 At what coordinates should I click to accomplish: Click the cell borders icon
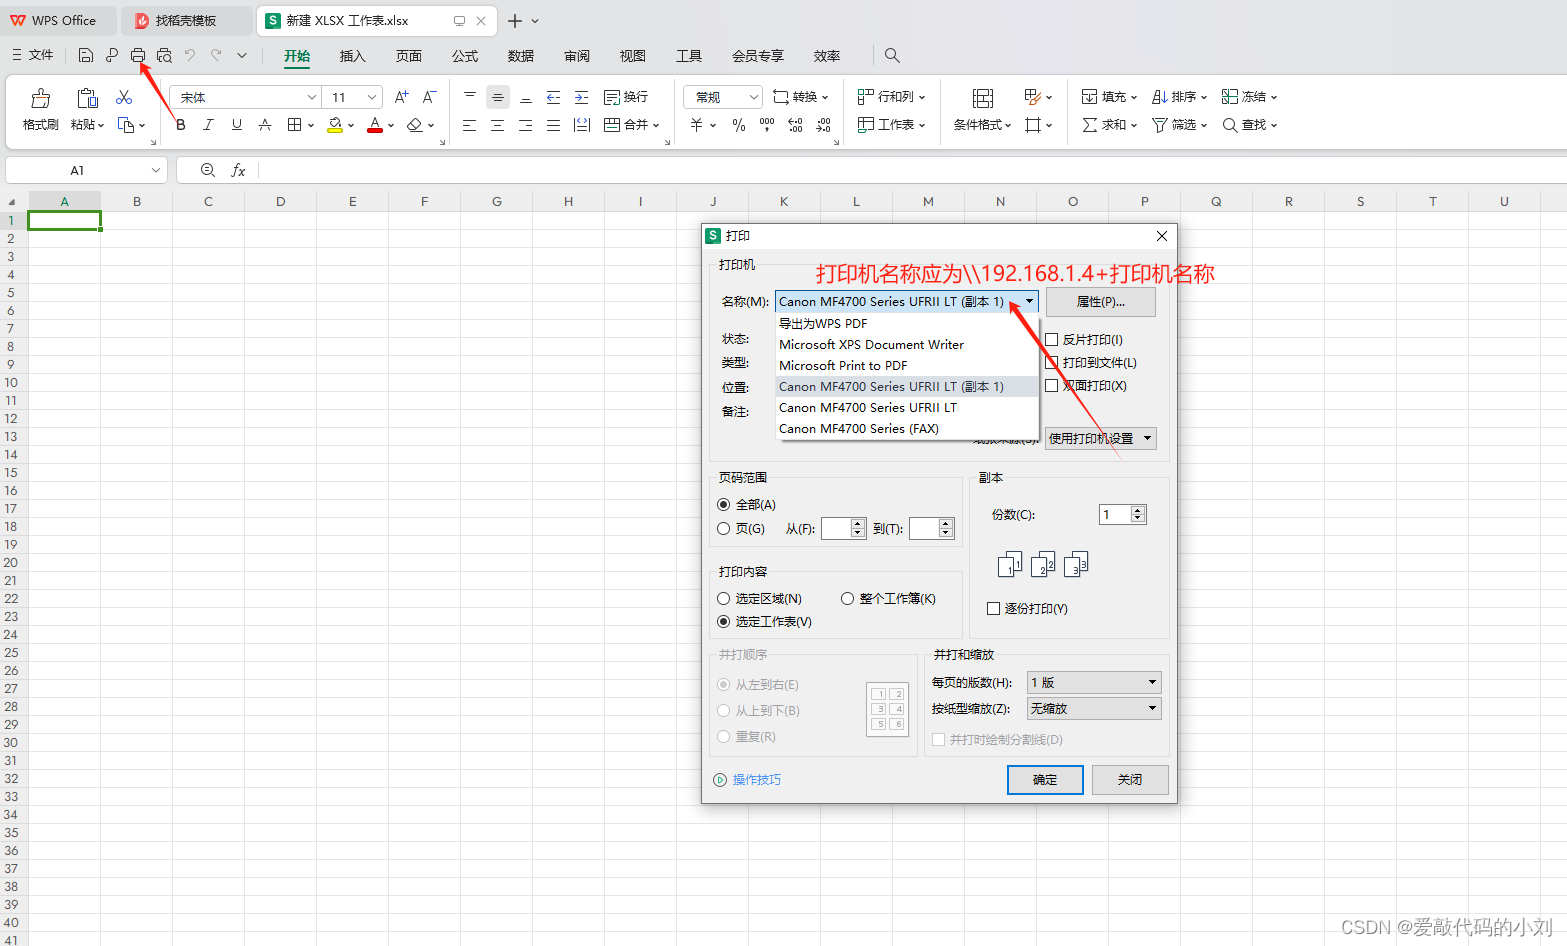pyautogui.click(x=295, y=125)
